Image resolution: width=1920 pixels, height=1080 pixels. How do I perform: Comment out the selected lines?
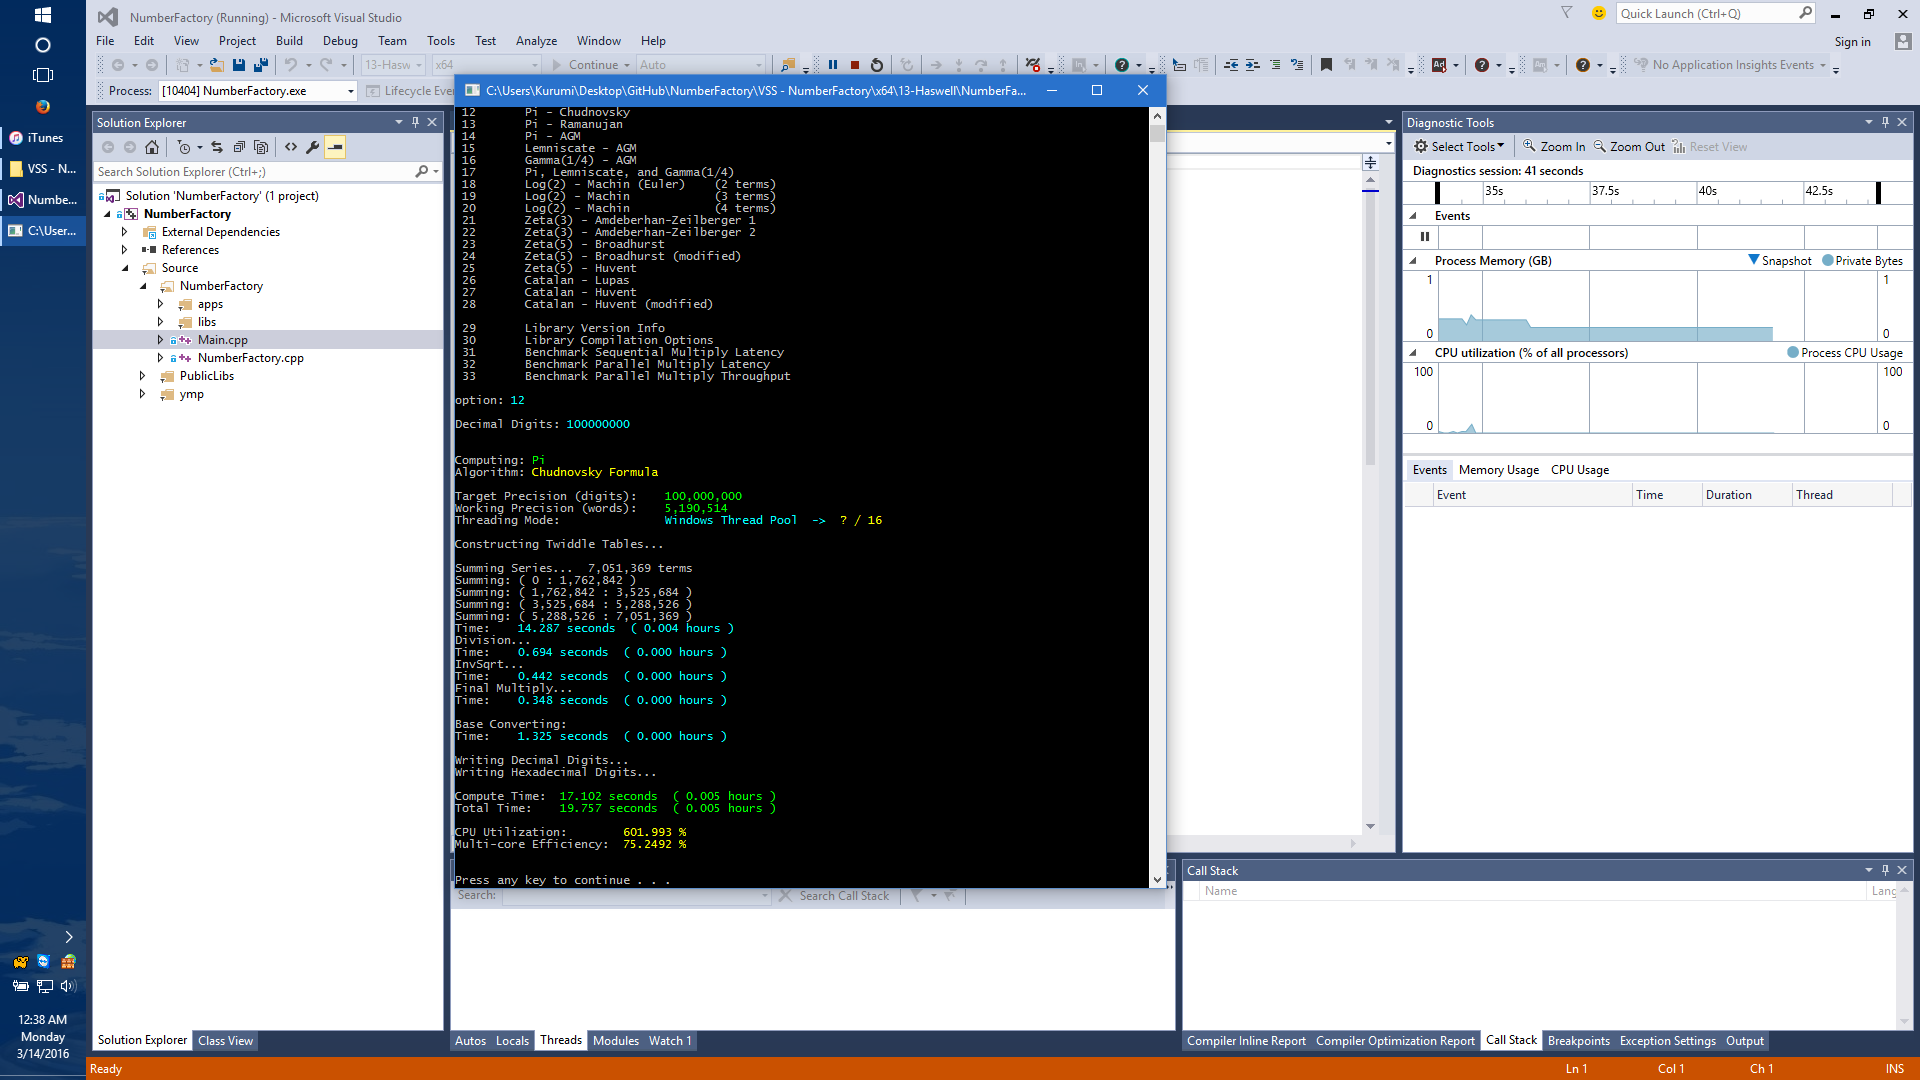click(x=1275, y=65)
